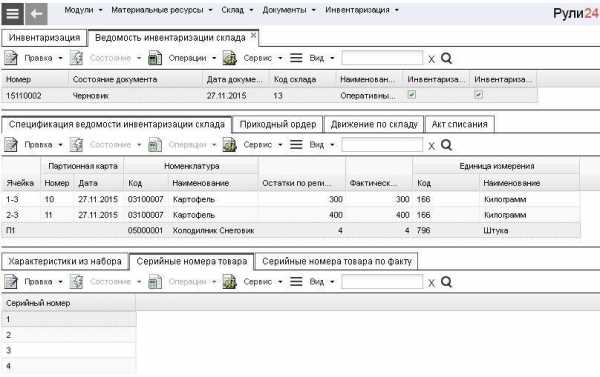Select the Холодильник Снеговик row
Screen dimensions: 600x377
point(291,230)
